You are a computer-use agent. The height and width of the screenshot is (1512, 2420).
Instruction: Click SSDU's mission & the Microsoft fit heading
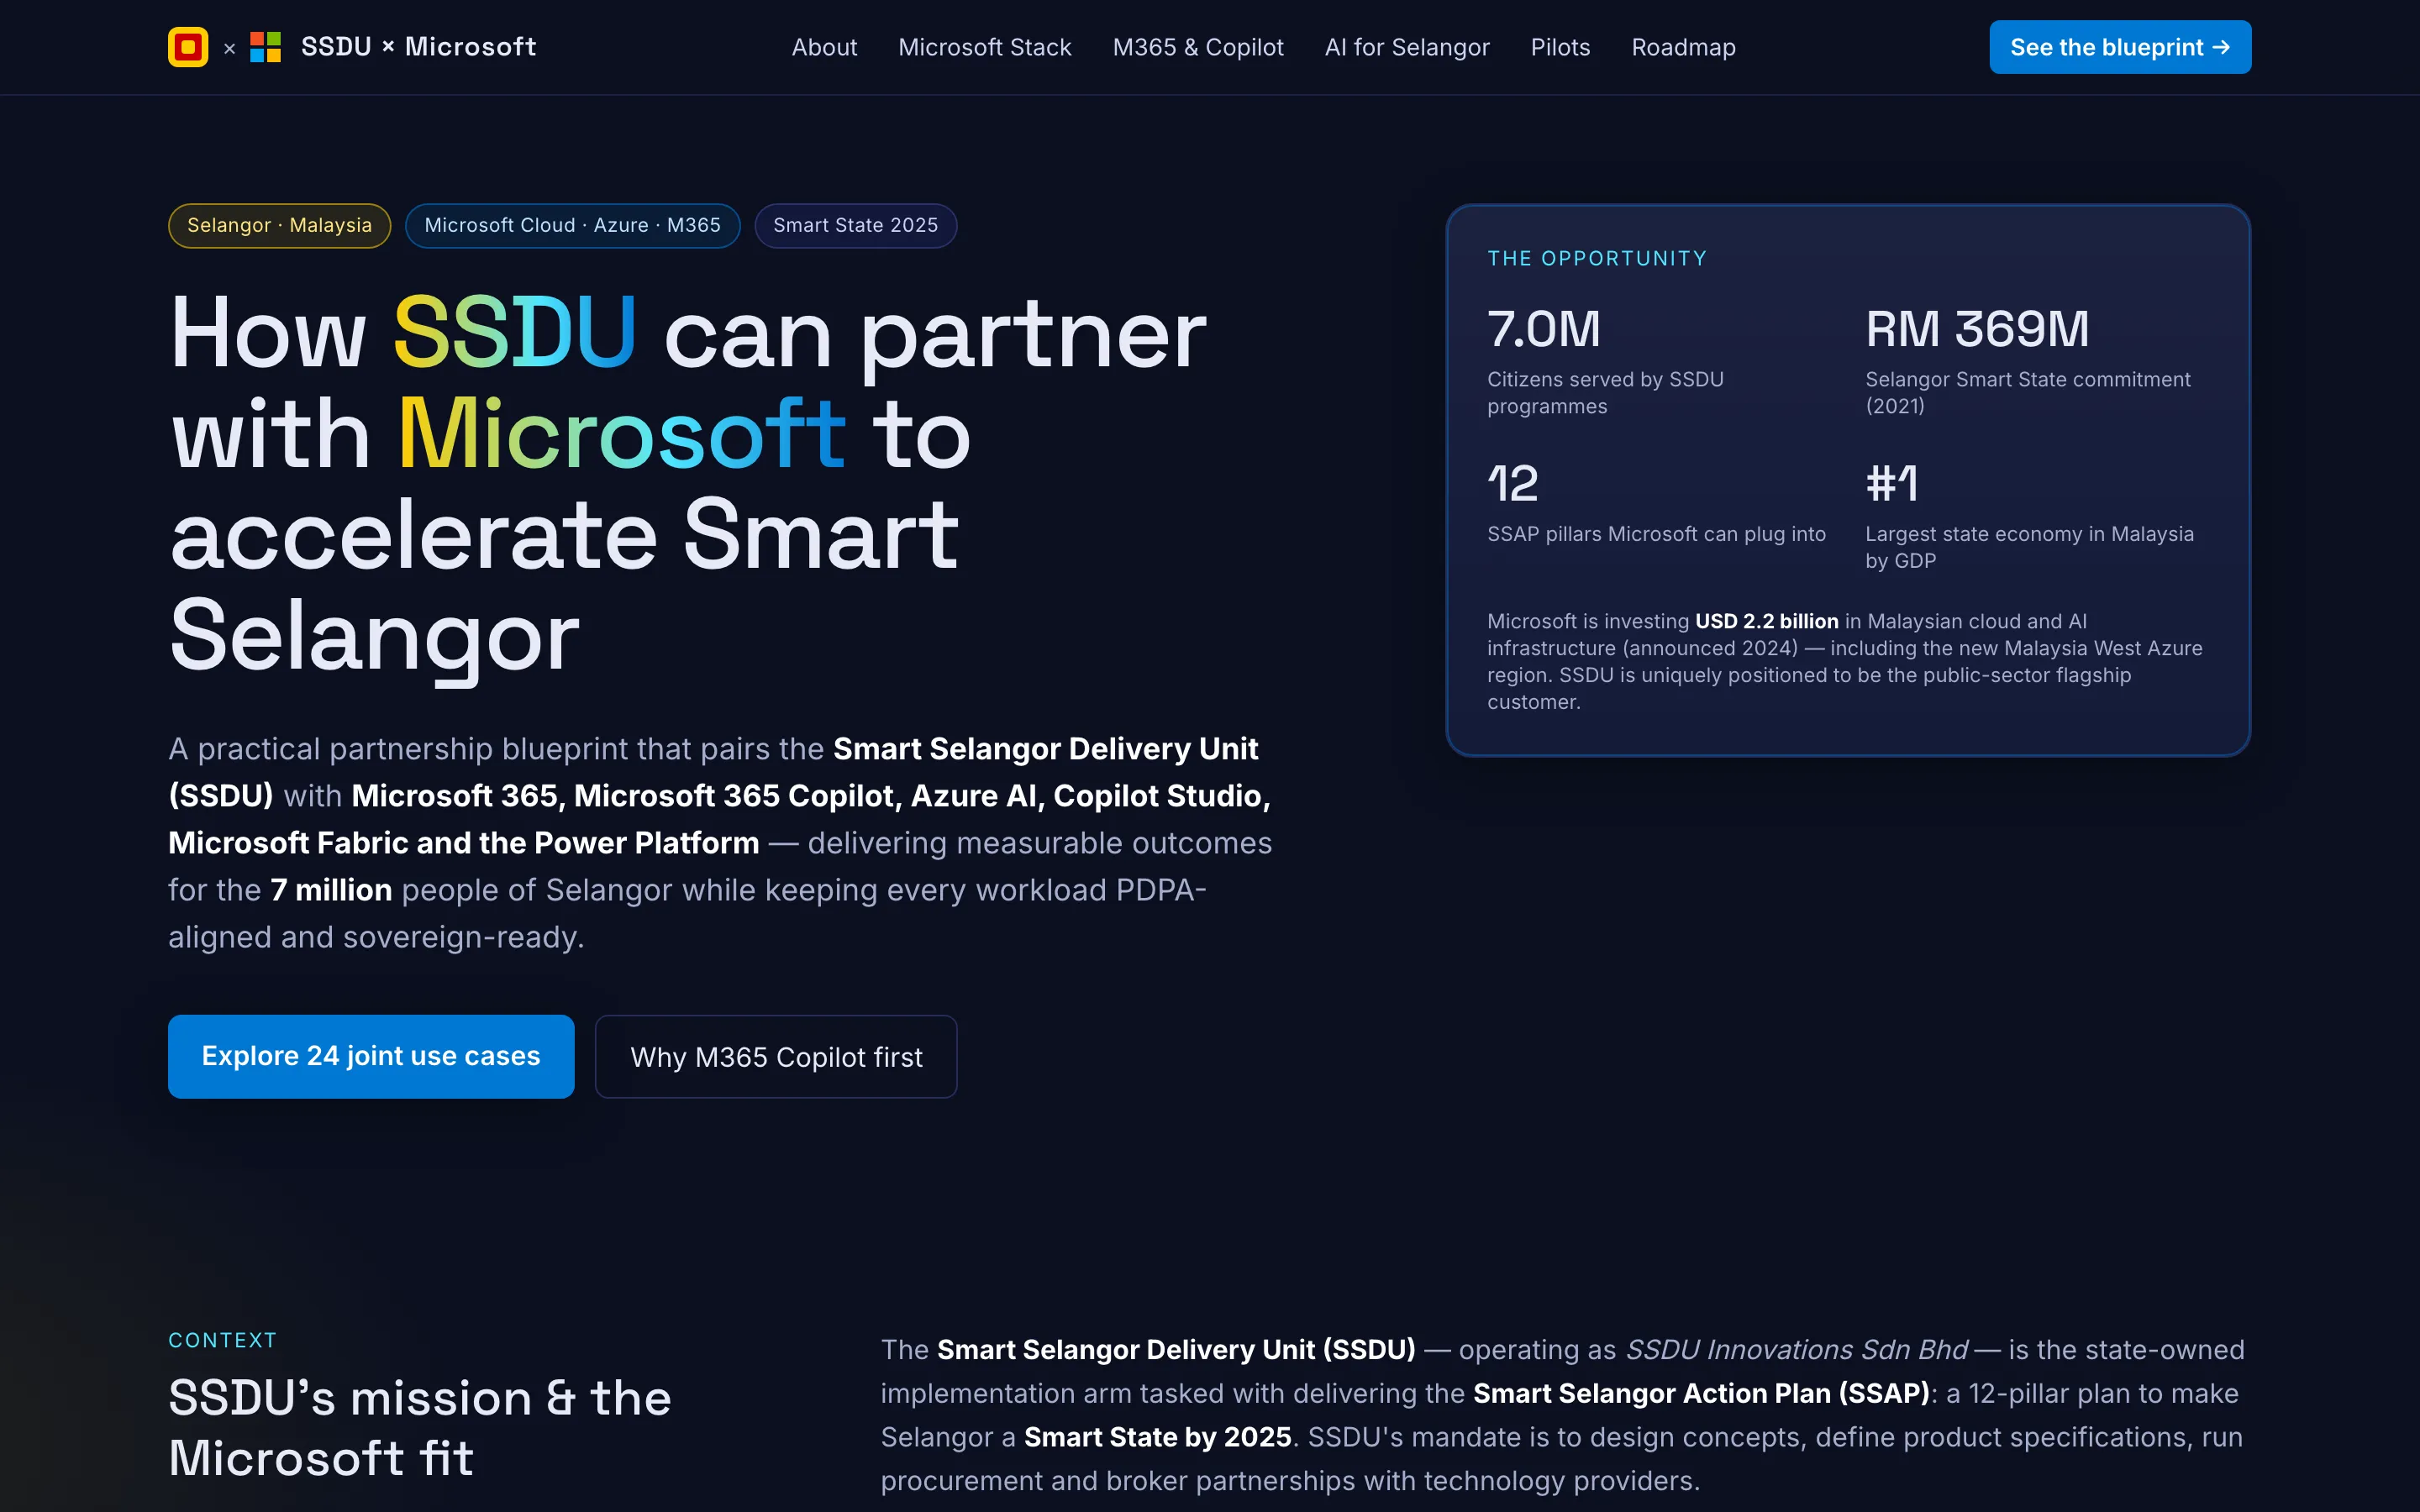tap(419, 1427)
